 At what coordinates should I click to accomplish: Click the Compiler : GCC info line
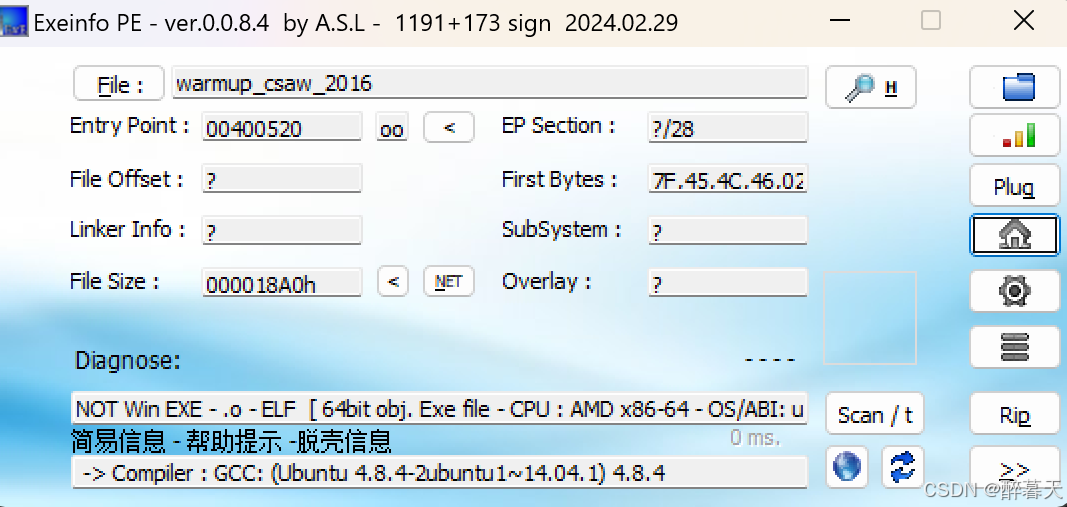[x=440, y=472]
